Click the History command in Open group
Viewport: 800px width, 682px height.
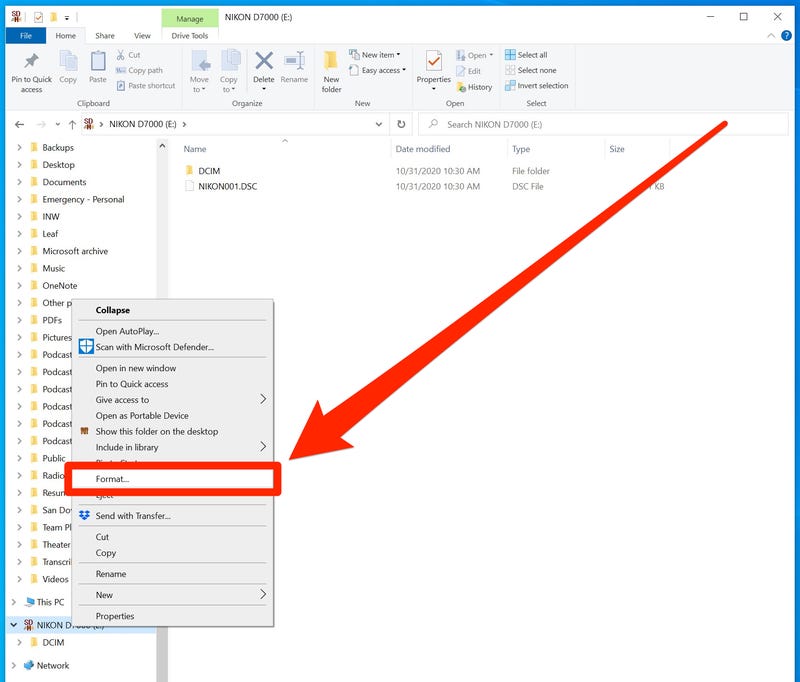(x=474, y=87)
